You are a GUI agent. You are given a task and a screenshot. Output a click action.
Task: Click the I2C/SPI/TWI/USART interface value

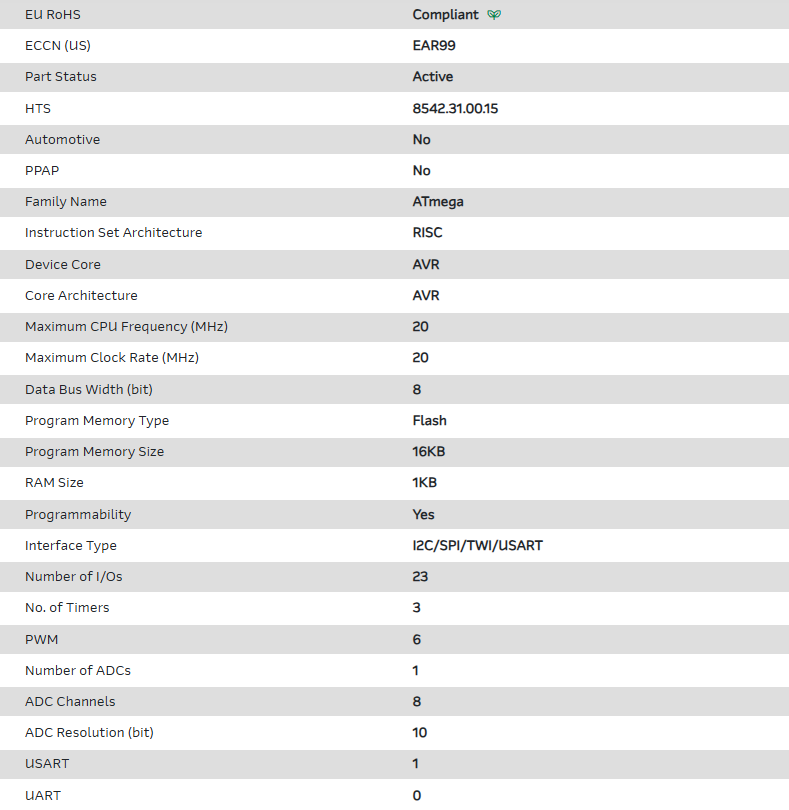pyautogui.click(x=477, y=546)
